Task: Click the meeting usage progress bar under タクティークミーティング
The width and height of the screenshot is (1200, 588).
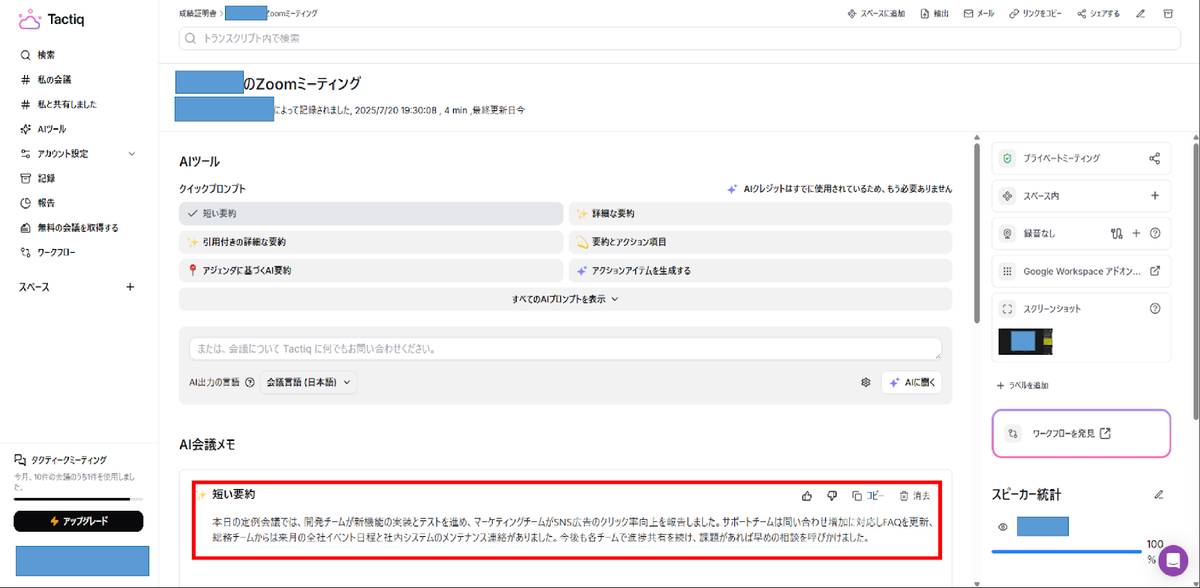Action: pyautogui.click(x=78, y=498)
